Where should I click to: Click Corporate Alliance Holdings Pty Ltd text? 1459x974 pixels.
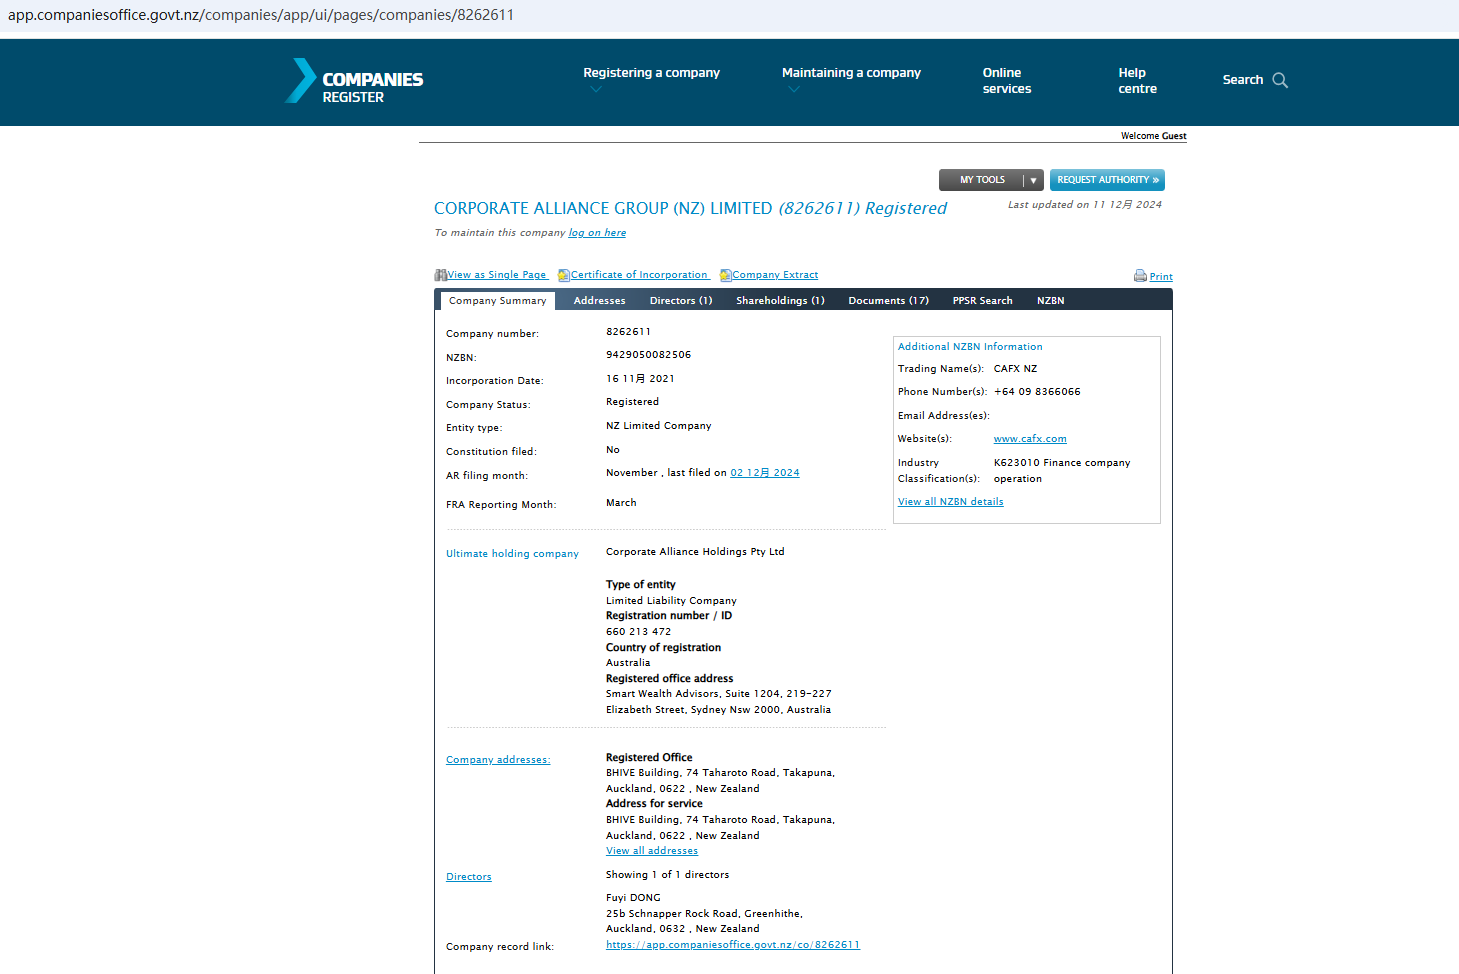[x=695, y=552]
